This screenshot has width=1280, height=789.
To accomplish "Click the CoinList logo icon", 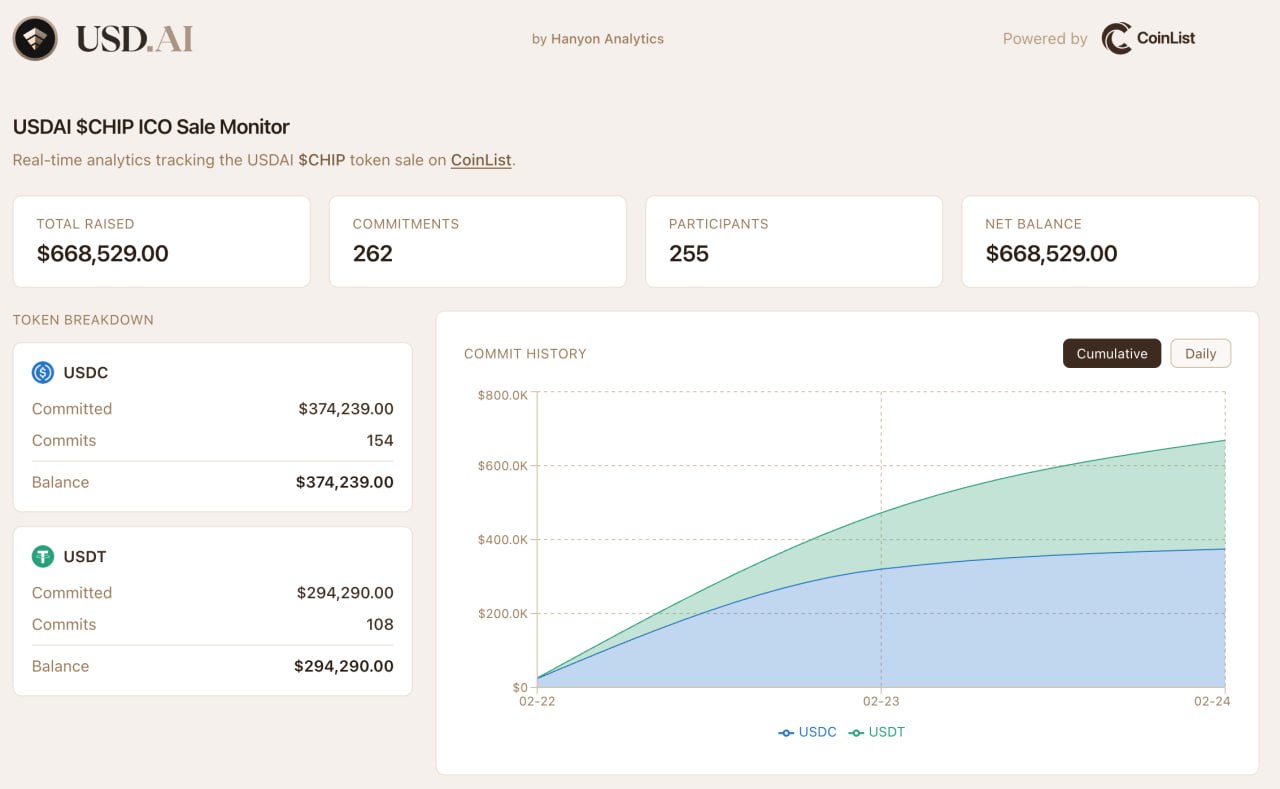I will (1116, 39).
